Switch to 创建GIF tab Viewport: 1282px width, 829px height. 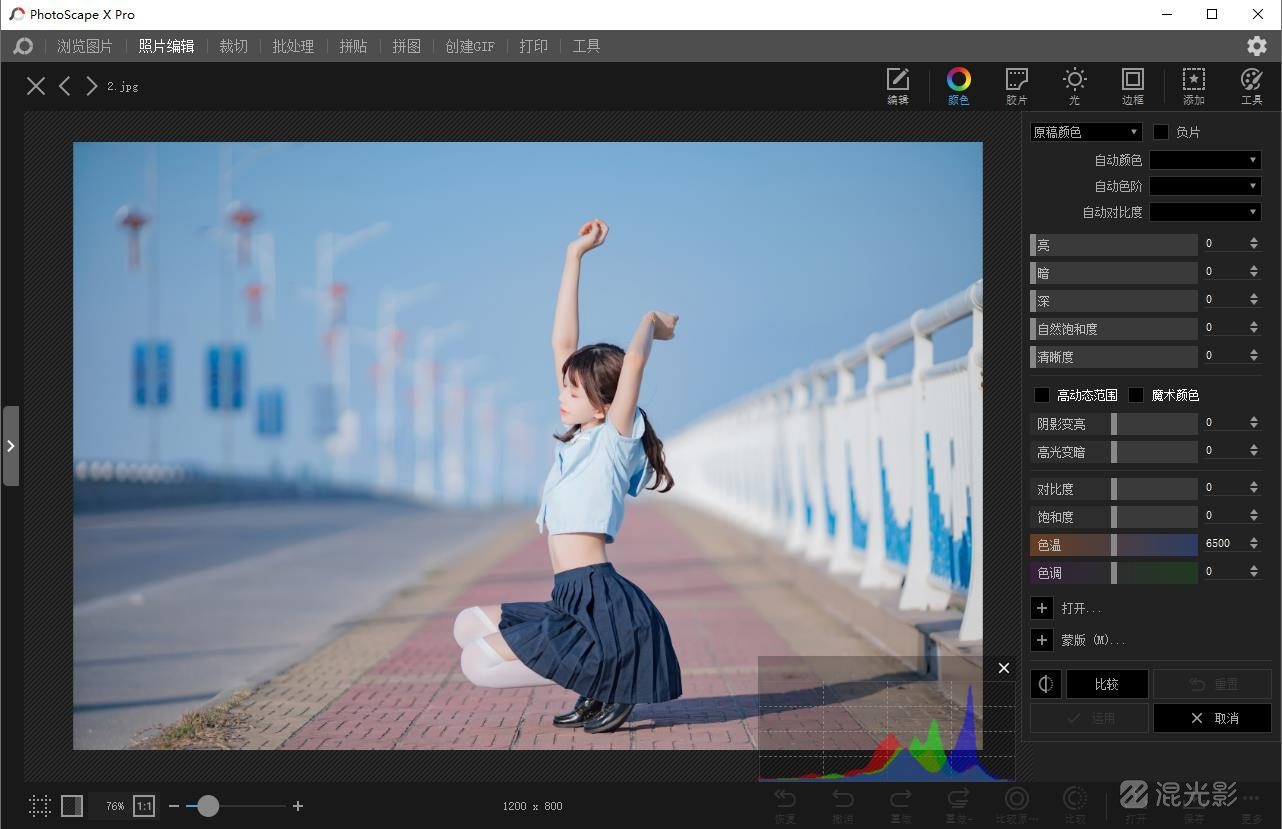[470, 46]
